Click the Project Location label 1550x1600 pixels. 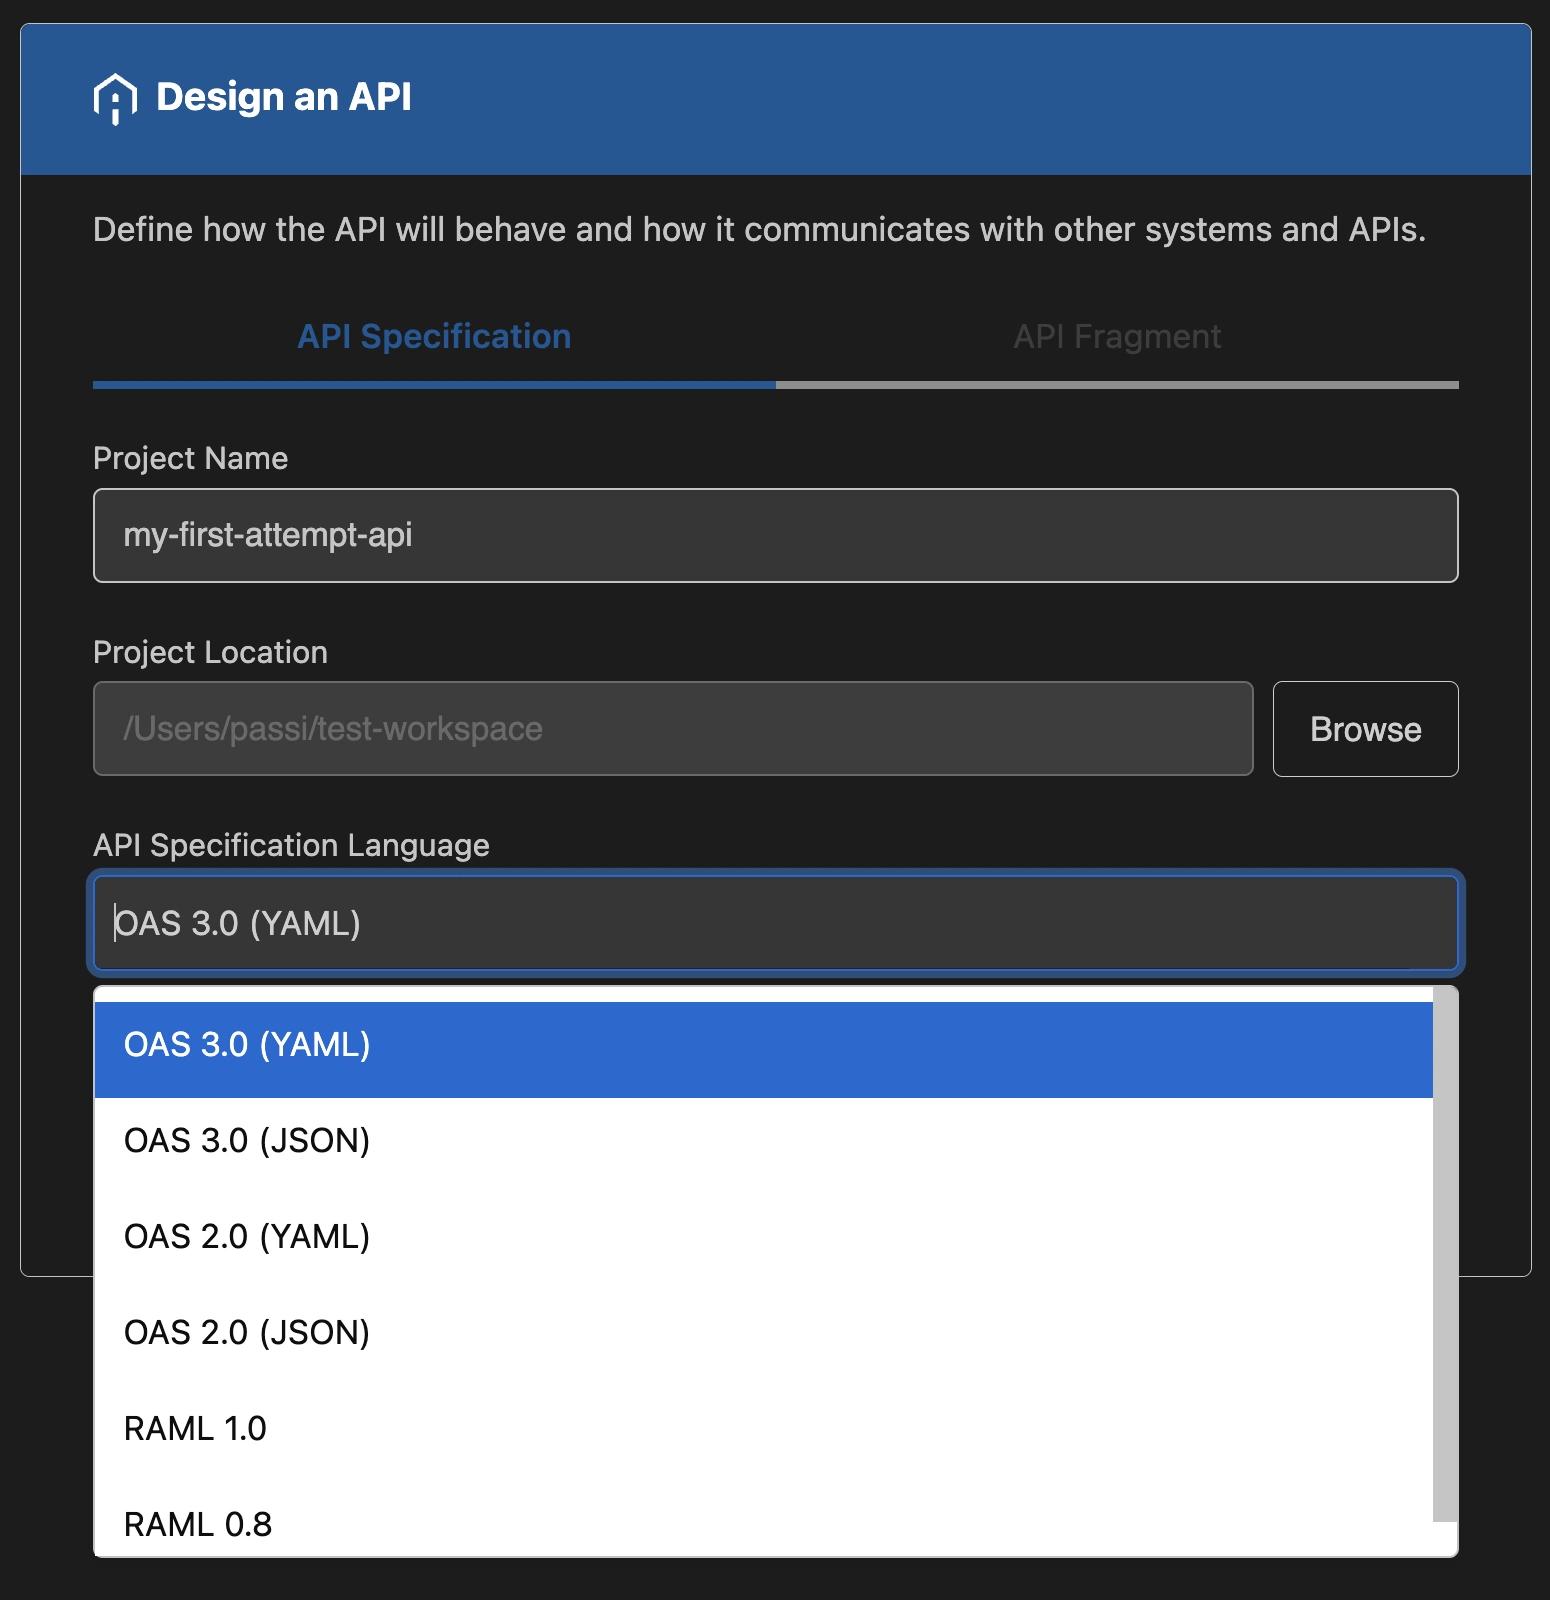pos(210,652)
